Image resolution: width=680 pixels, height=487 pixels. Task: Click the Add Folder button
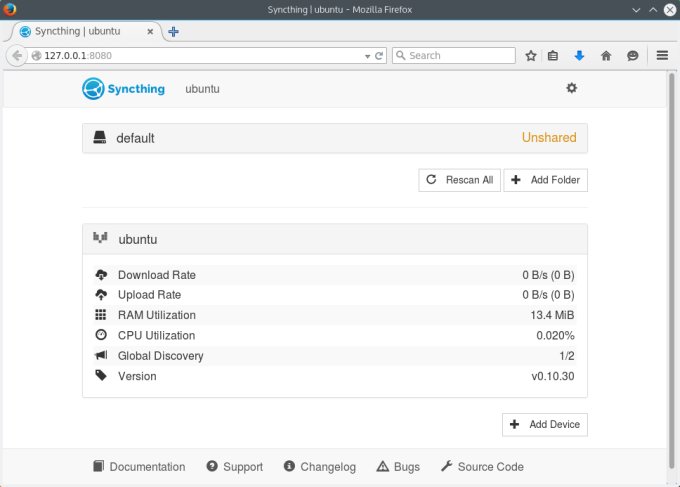coord(546,180)
